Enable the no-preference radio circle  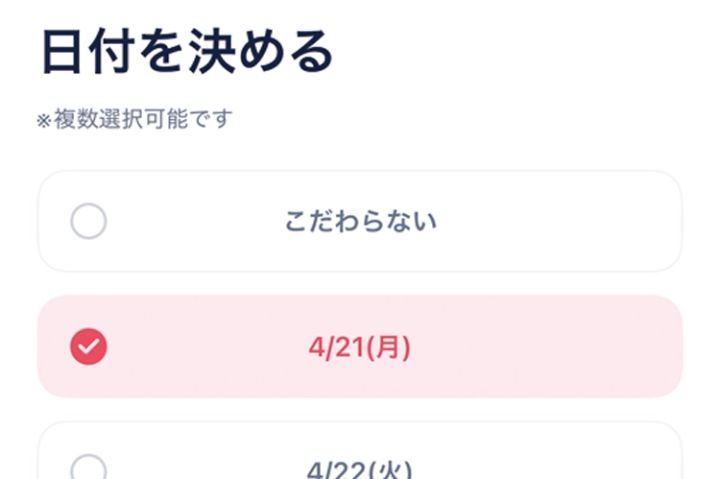(x=89, y=221)
